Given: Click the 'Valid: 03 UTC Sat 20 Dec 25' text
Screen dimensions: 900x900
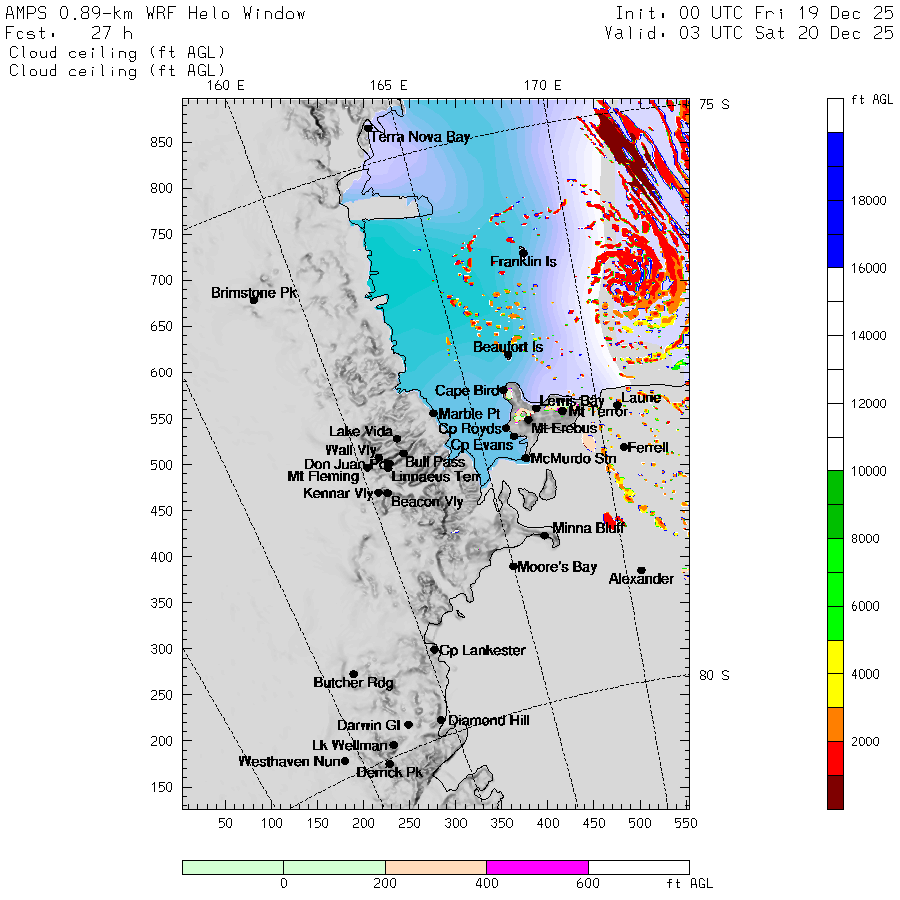Looking at the screenshot, I should (749, 33).
